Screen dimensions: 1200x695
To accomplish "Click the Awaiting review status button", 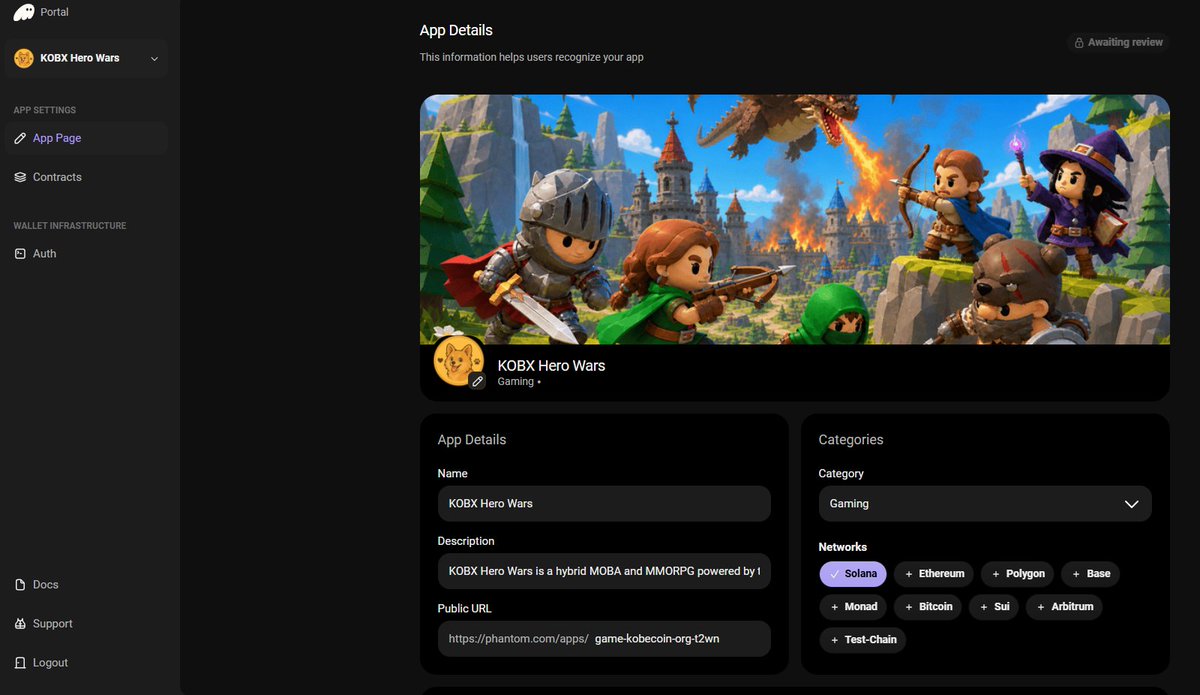I will 1118,43.
